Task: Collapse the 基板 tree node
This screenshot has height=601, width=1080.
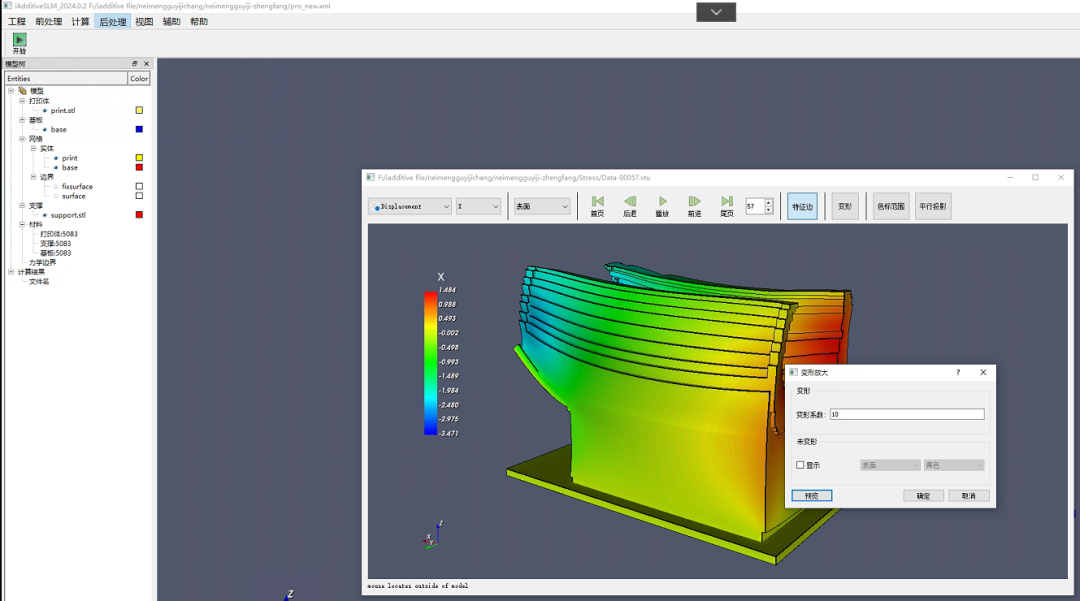Action: point(22,120)
